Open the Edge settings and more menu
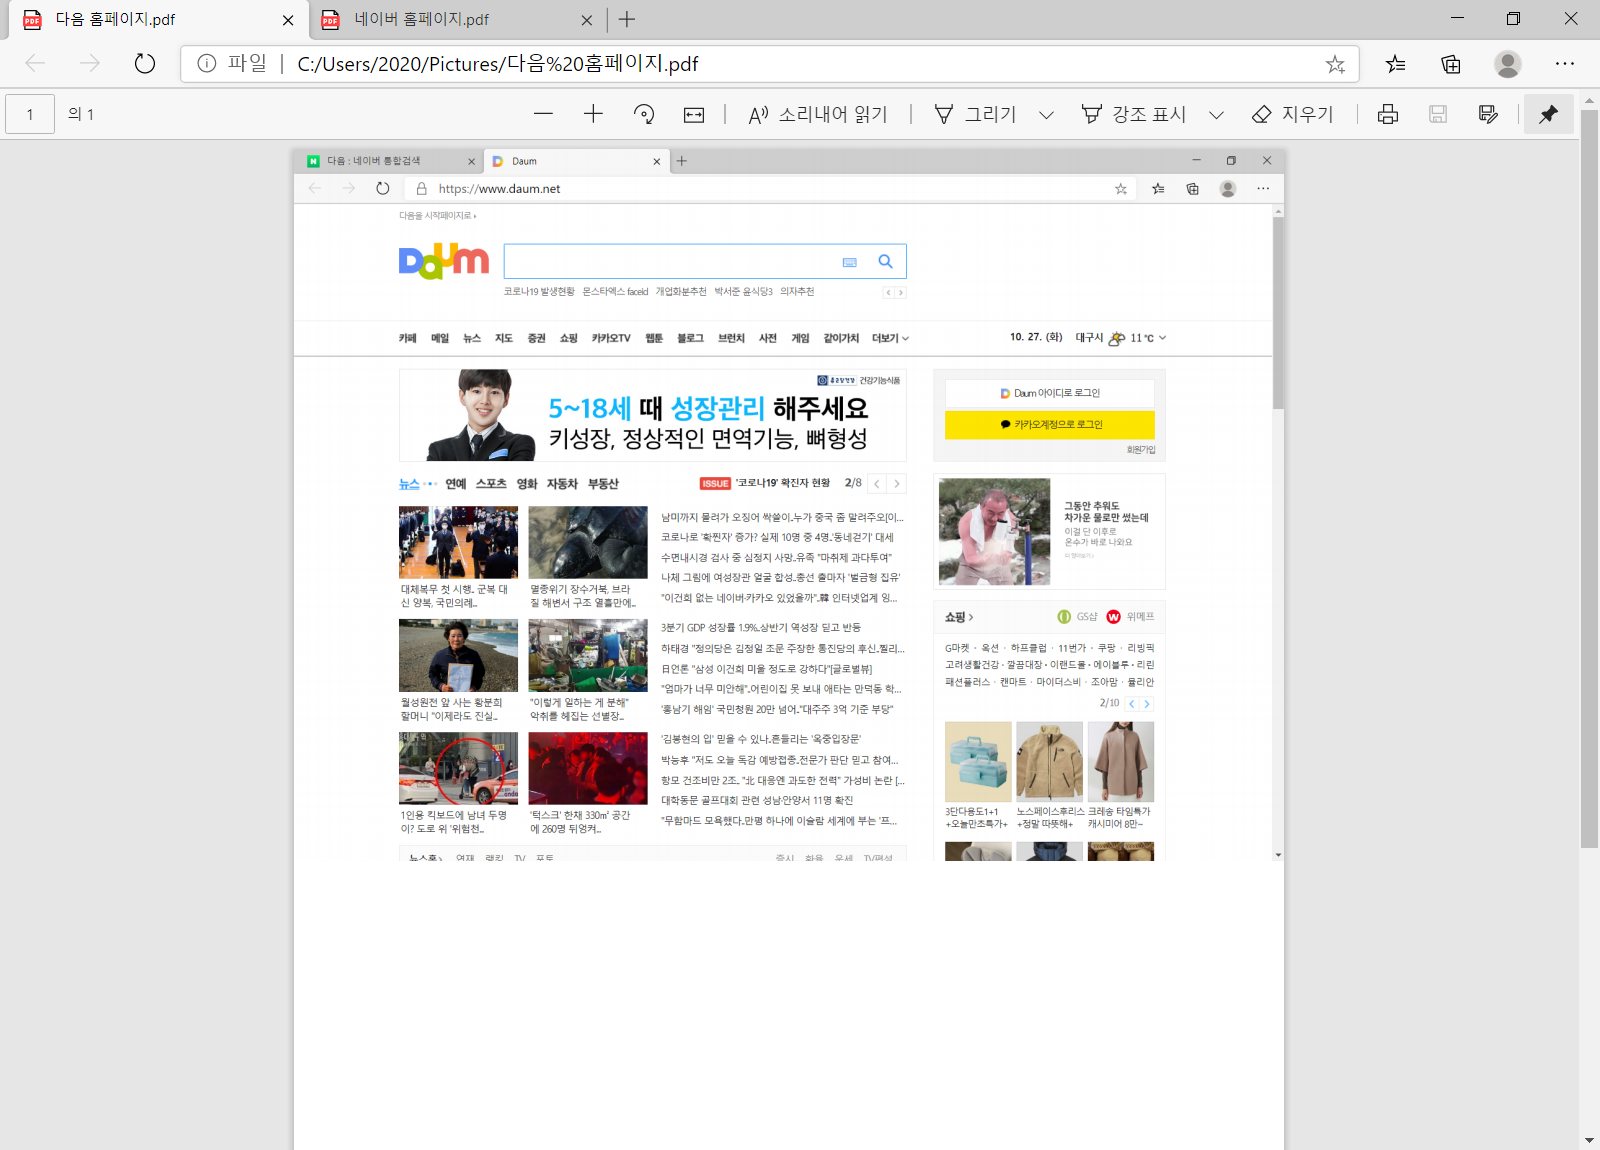Viewport: 1600px width, 1150px height. tap(1565, 64)
